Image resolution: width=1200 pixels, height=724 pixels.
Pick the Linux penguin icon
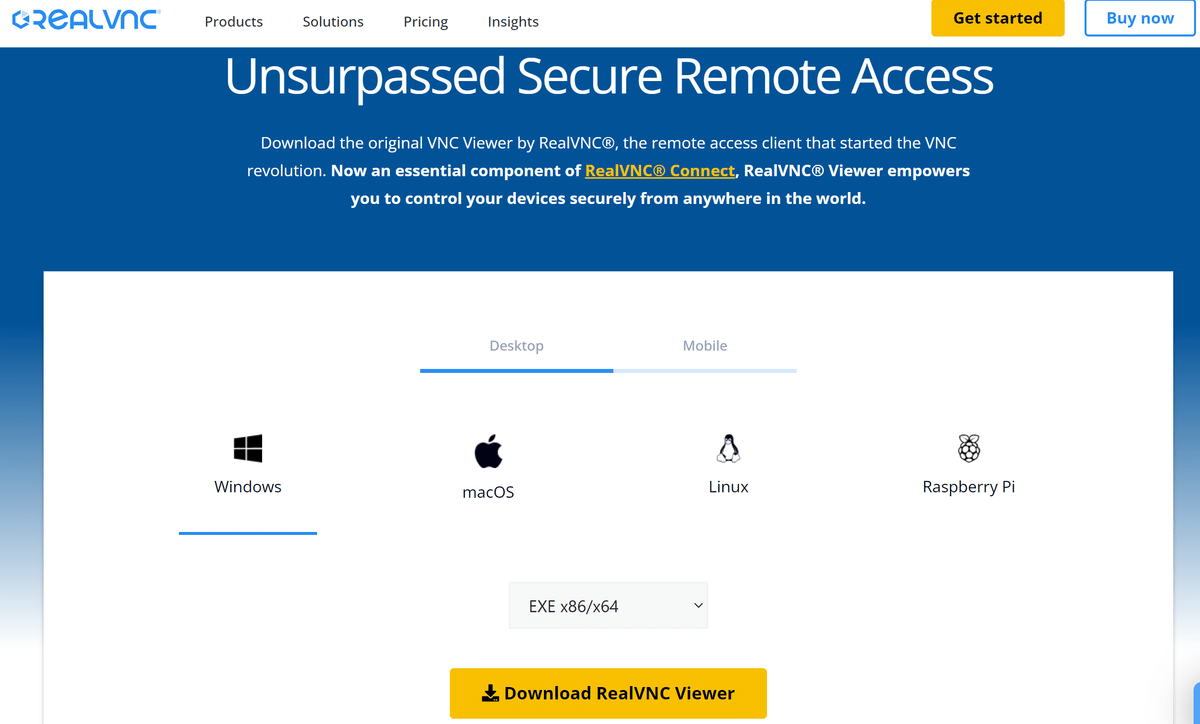pyautogui.click(x=728, y=449)
